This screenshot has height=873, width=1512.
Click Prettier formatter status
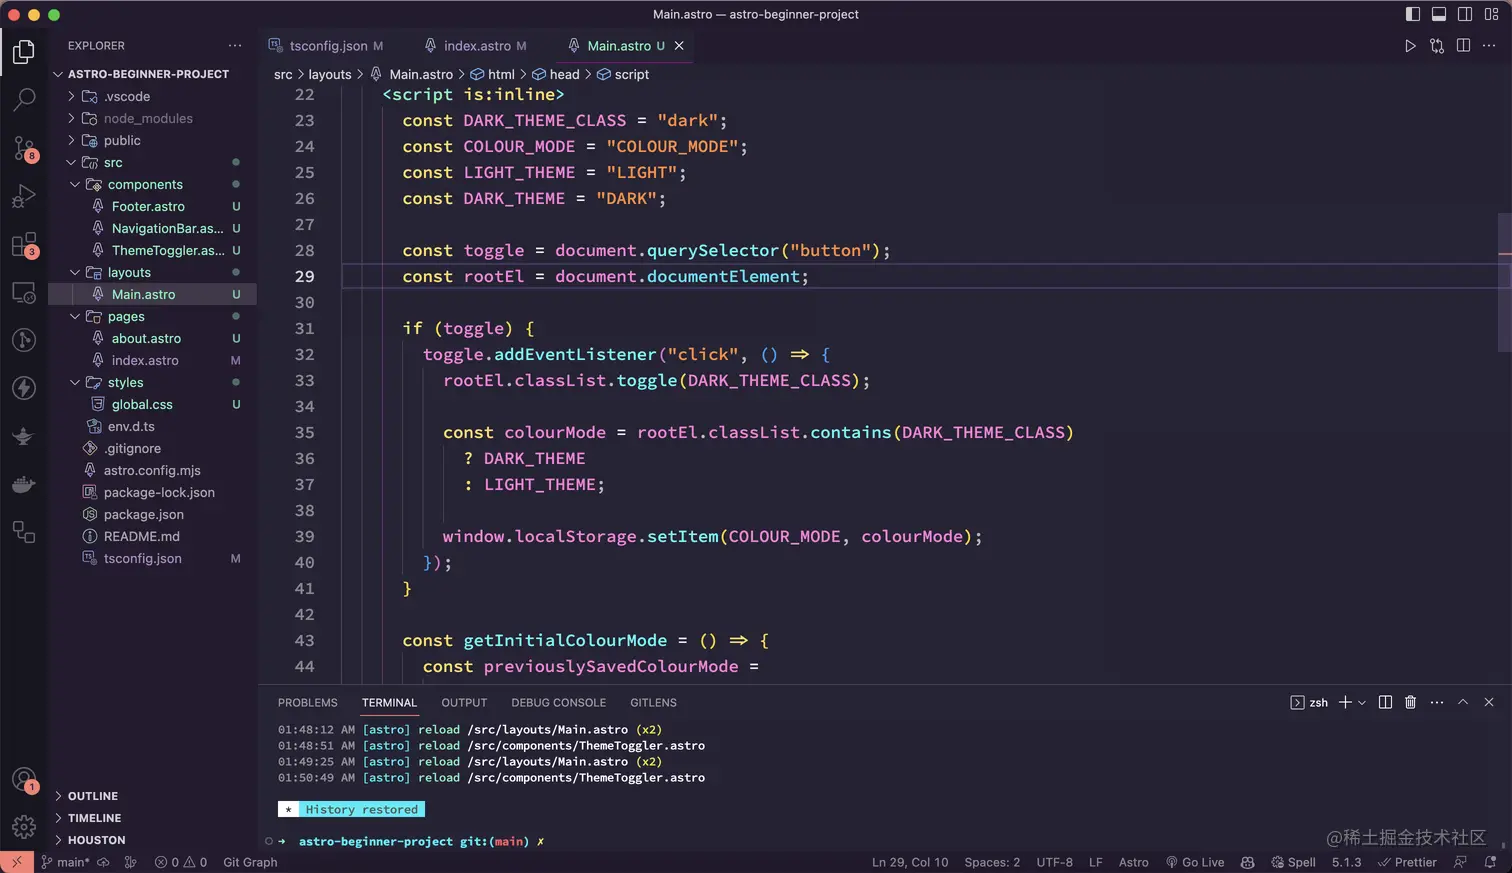click(x=1407, y=862)
